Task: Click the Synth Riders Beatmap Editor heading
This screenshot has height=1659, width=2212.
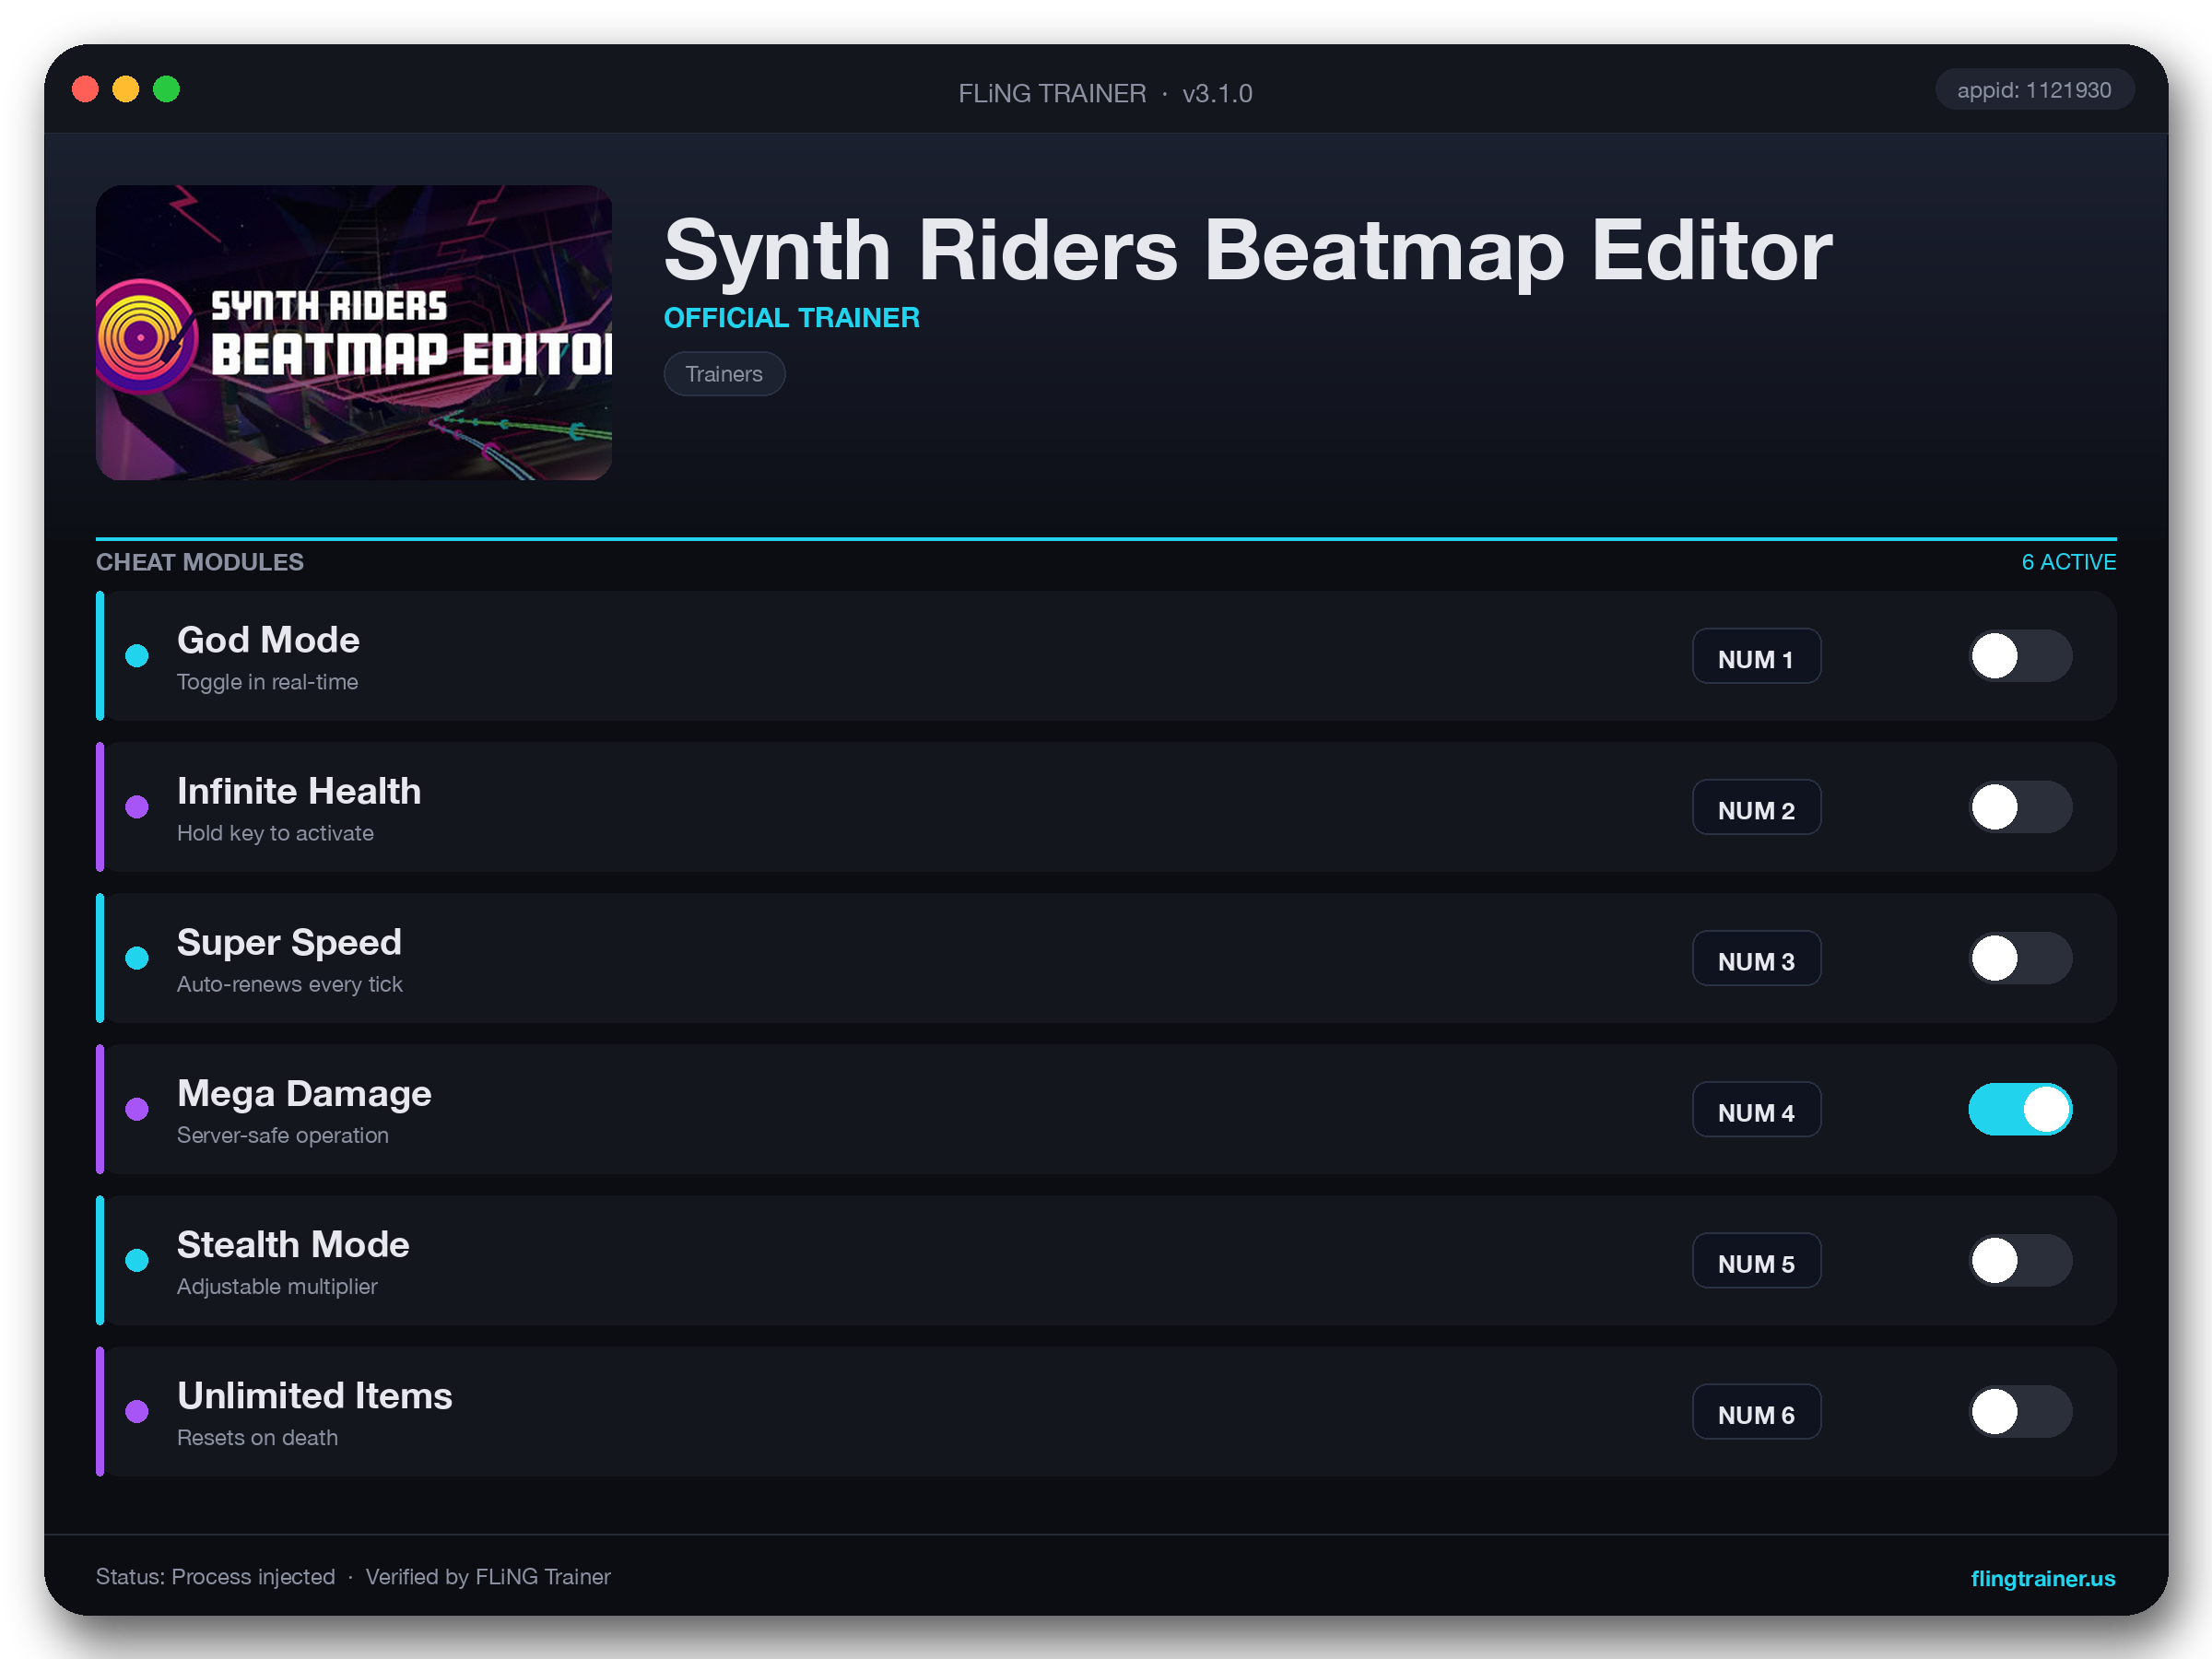Action: click(1248, 250)
